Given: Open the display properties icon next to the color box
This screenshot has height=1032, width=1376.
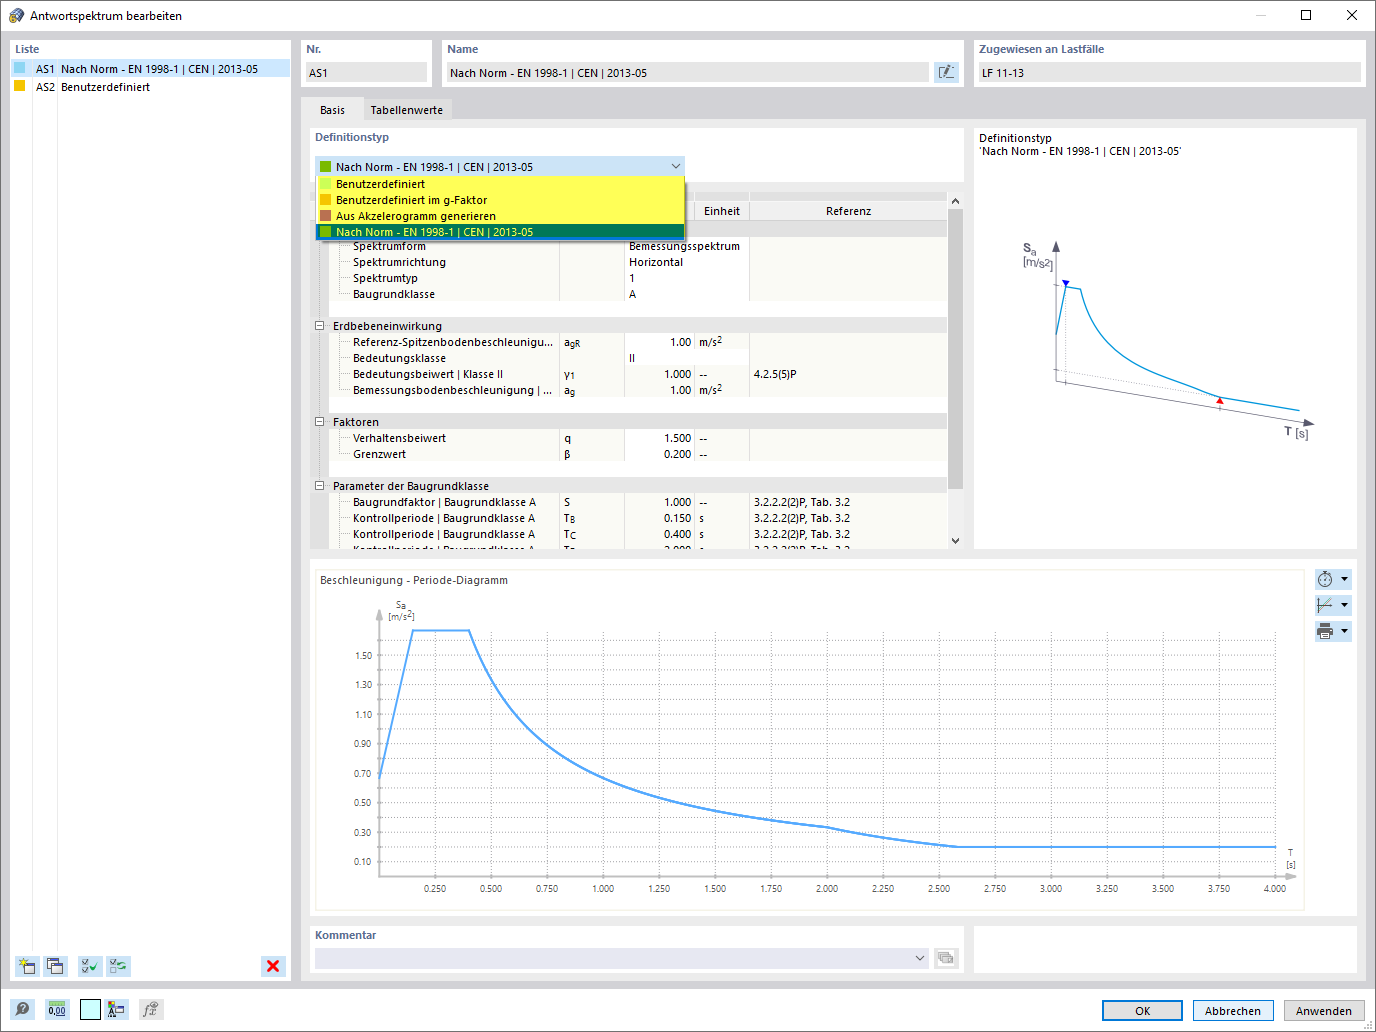Looking at the screenshot, I should pos(117,1010).
